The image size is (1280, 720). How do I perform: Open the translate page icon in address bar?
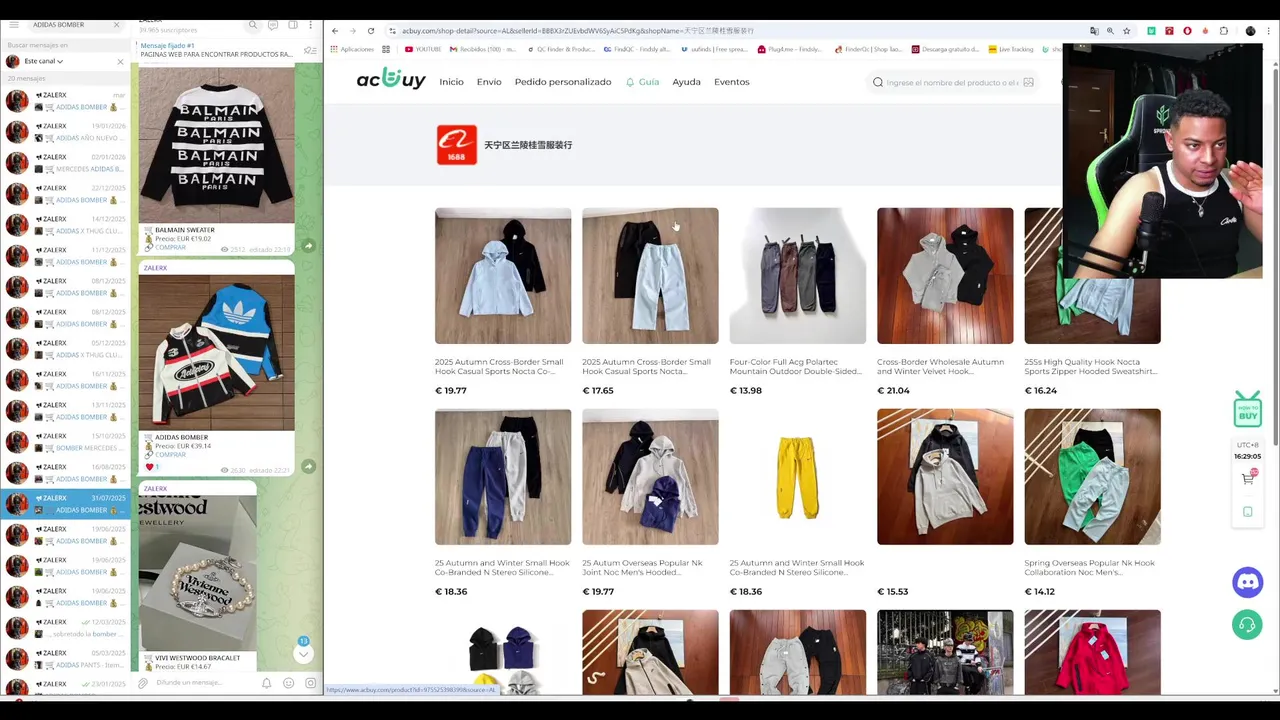tap(1093, 31)
